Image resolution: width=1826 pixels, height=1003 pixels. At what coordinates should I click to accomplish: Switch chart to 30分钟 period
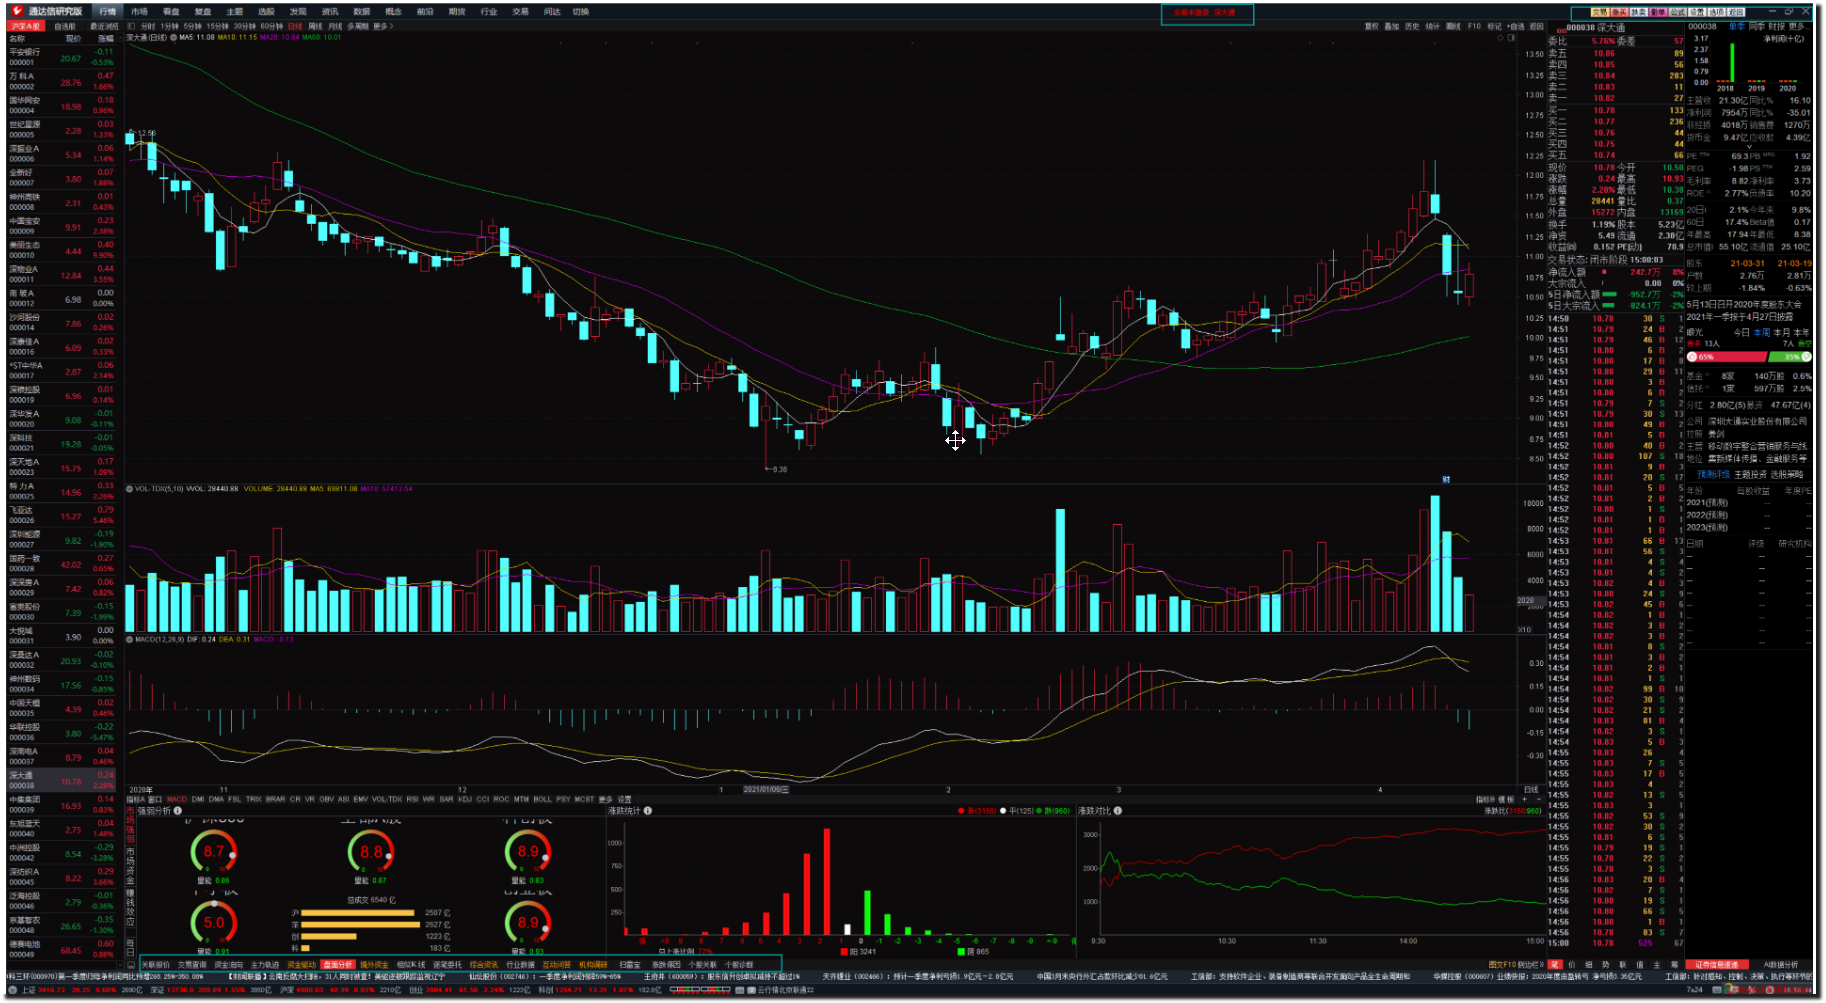pyautogui.click(x=244, y=26)
